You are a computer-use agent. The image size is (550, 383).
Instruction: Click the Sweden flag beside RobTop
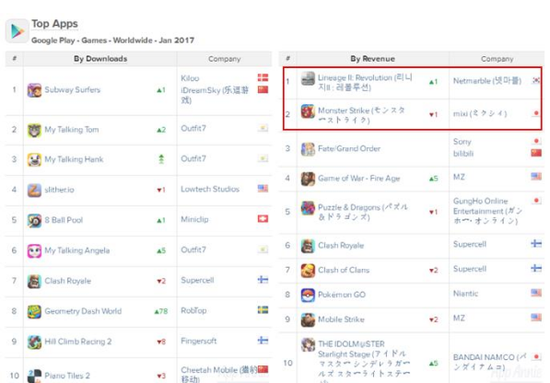263,310
